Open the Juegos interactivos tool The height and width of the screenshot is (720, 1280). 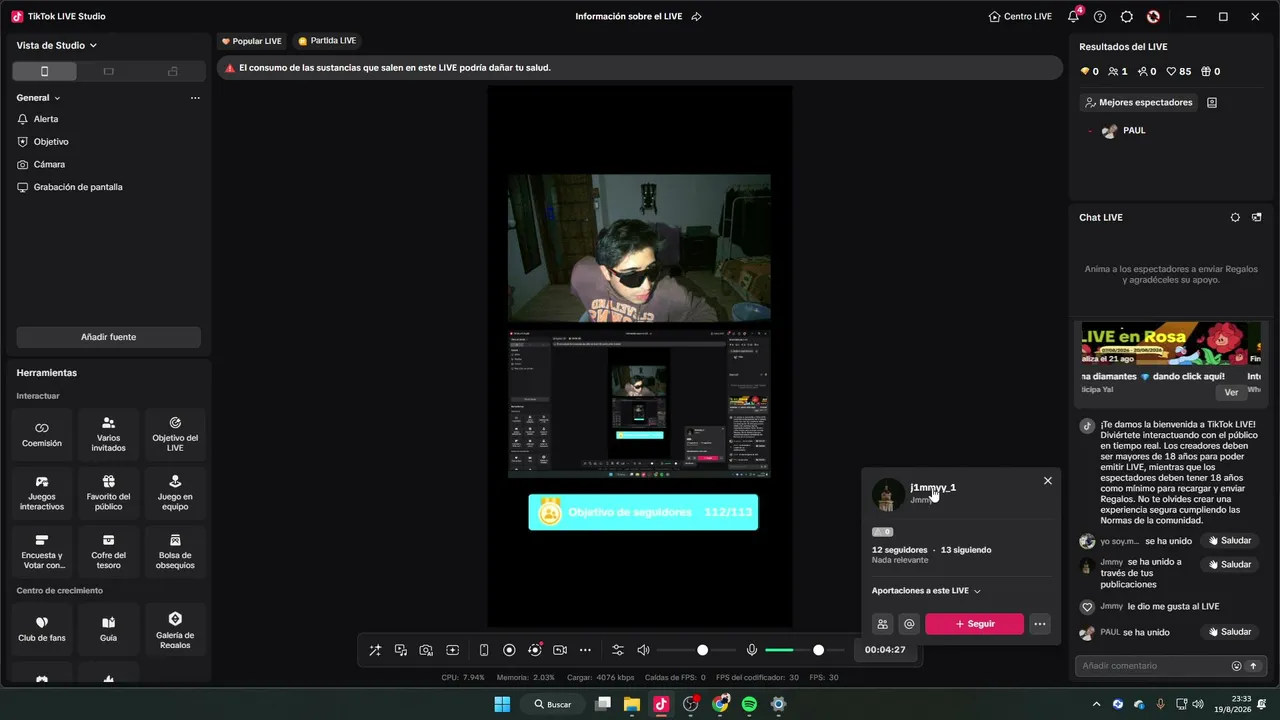click(42, 493)
